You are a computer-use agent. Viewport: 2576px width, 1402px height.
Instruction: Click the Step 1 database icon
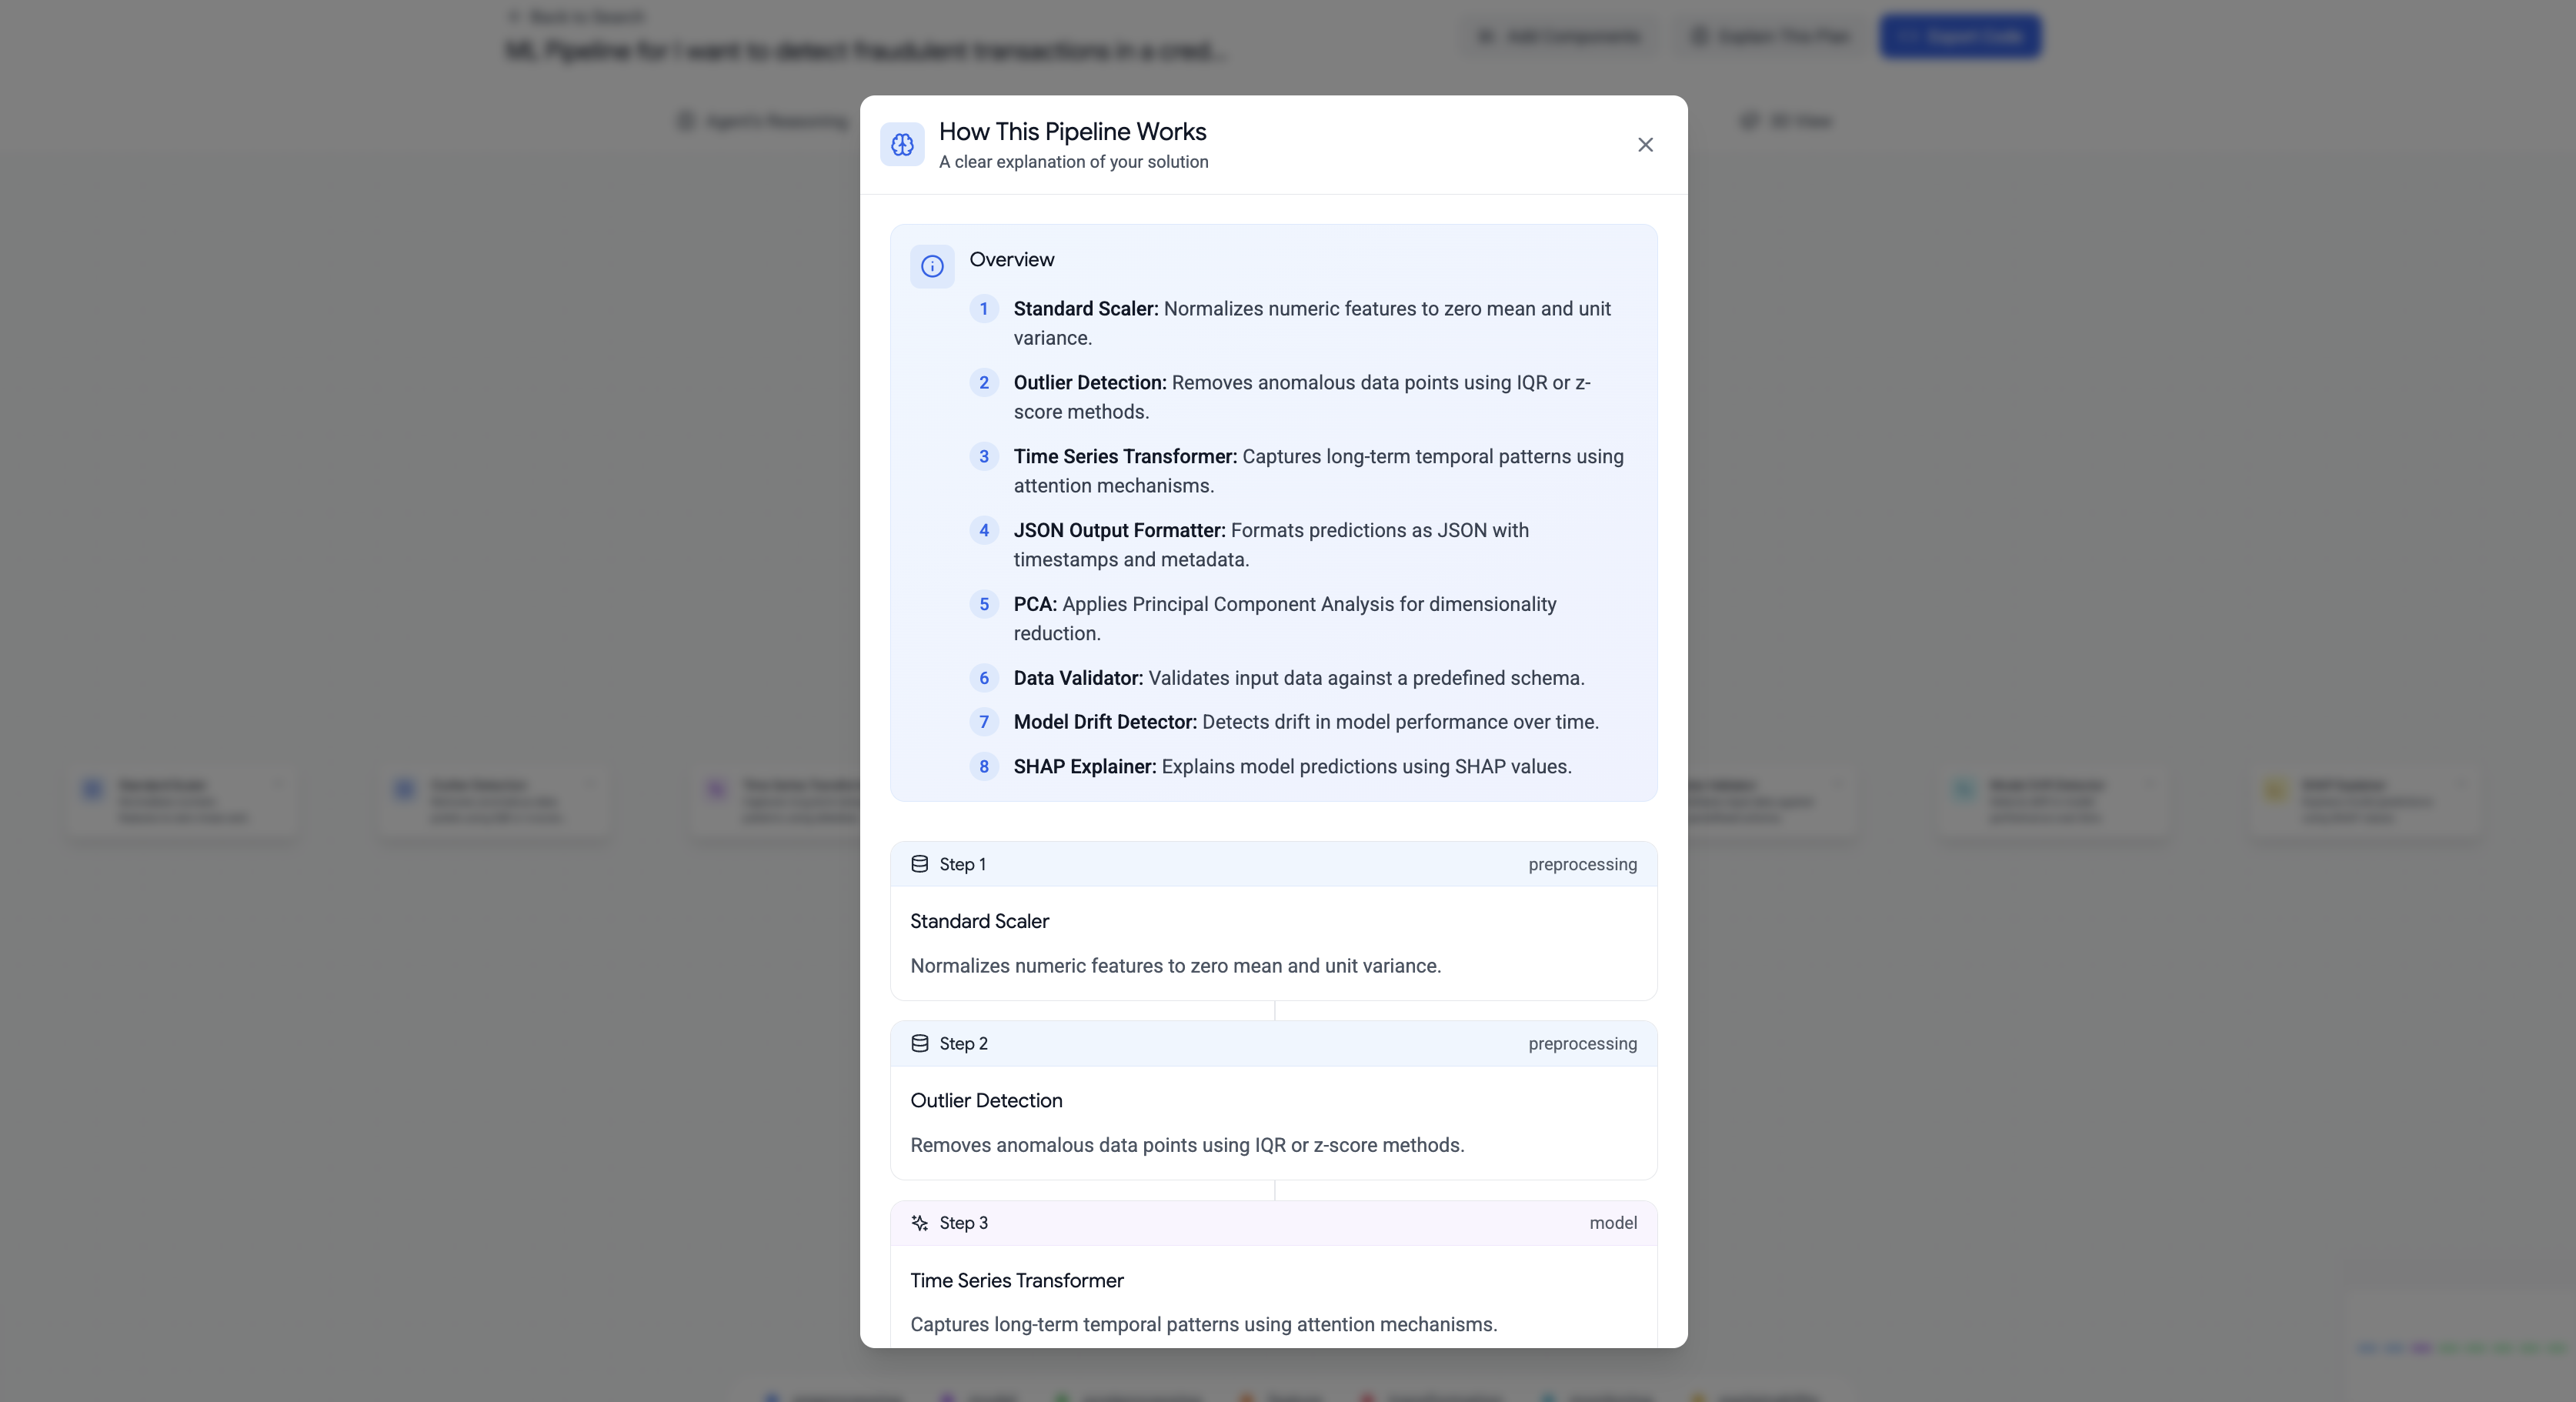919,864
